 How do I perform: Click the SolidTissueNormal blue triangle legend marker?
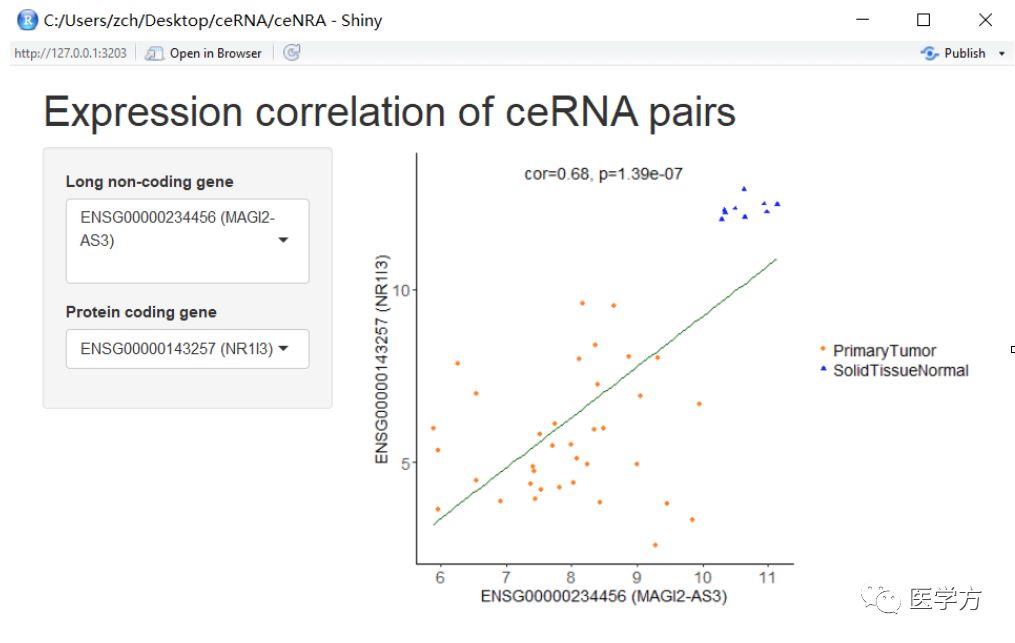click(x=823, y=368)
